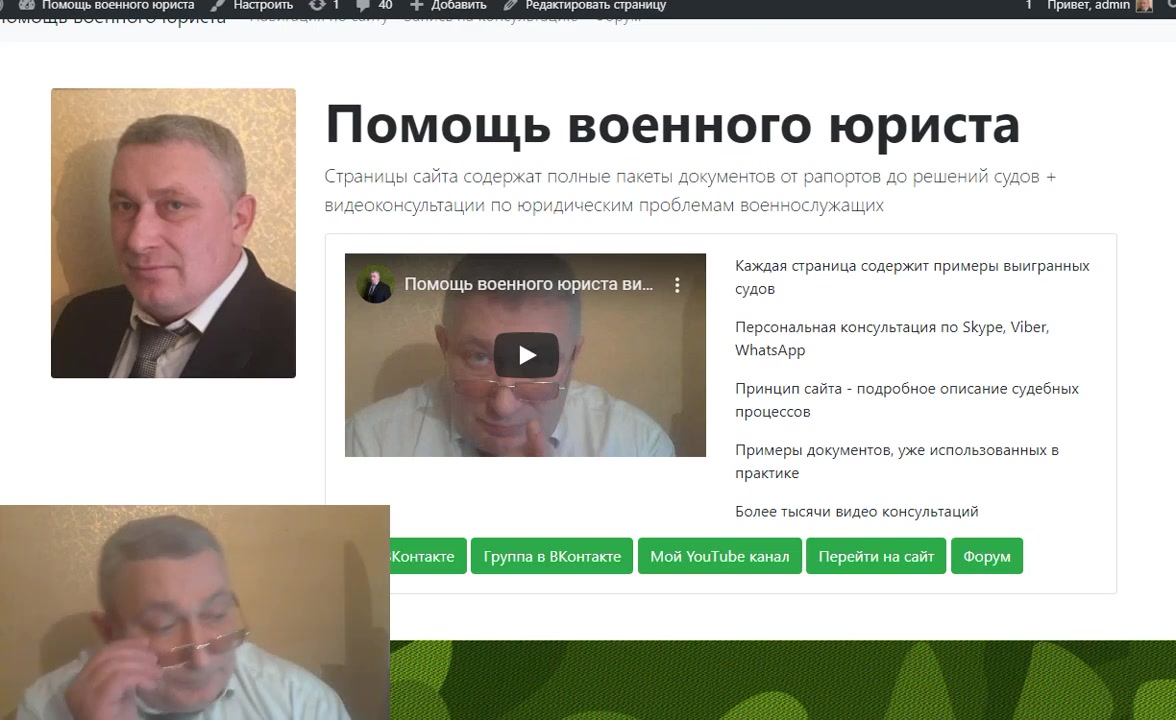Click text 'Каждая страница содержит примеры выигранных судов'
This screenshot has width=1176, height=720.
click(x=912, y=278)
